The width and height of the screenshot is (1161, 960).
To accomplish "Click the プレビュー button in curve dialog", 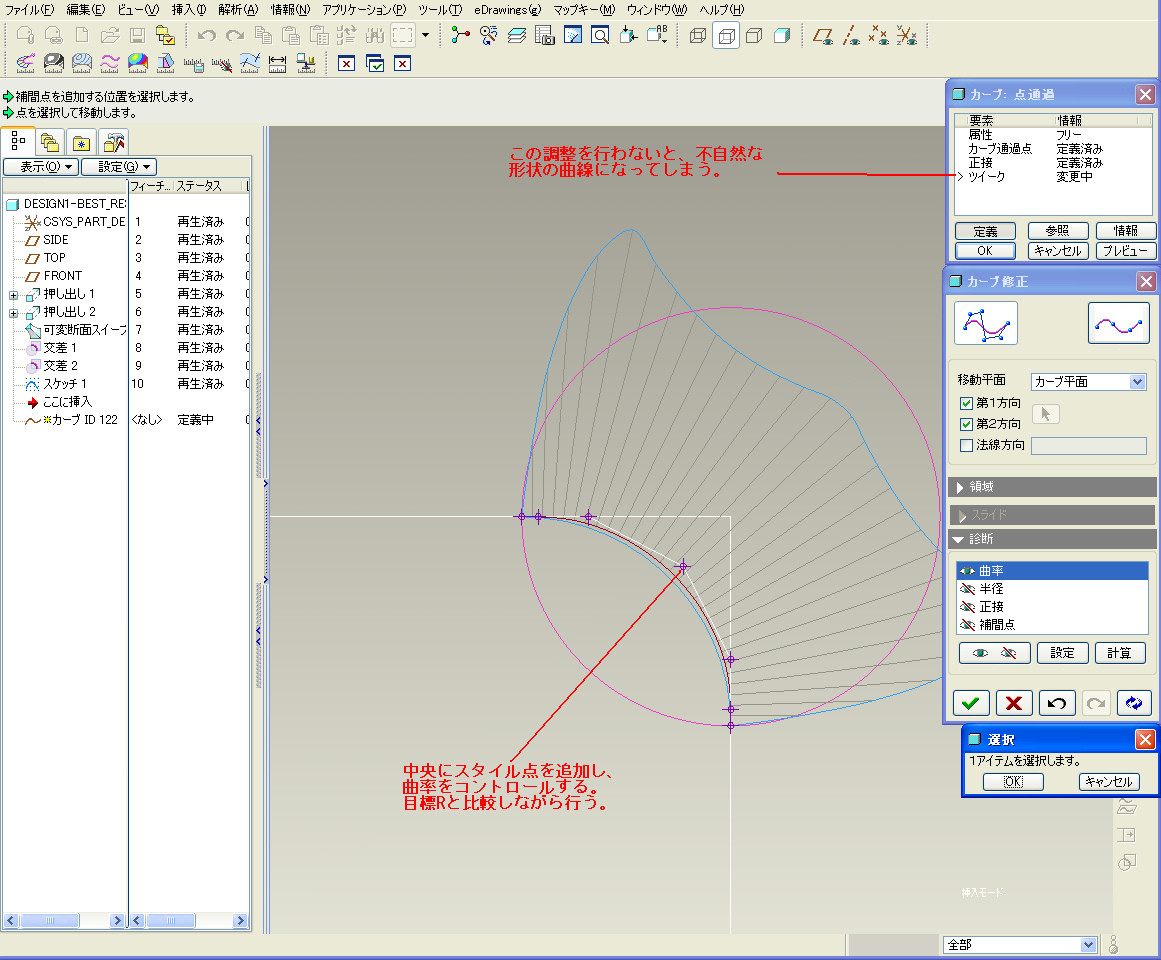I will click(x=1126, y=251).
